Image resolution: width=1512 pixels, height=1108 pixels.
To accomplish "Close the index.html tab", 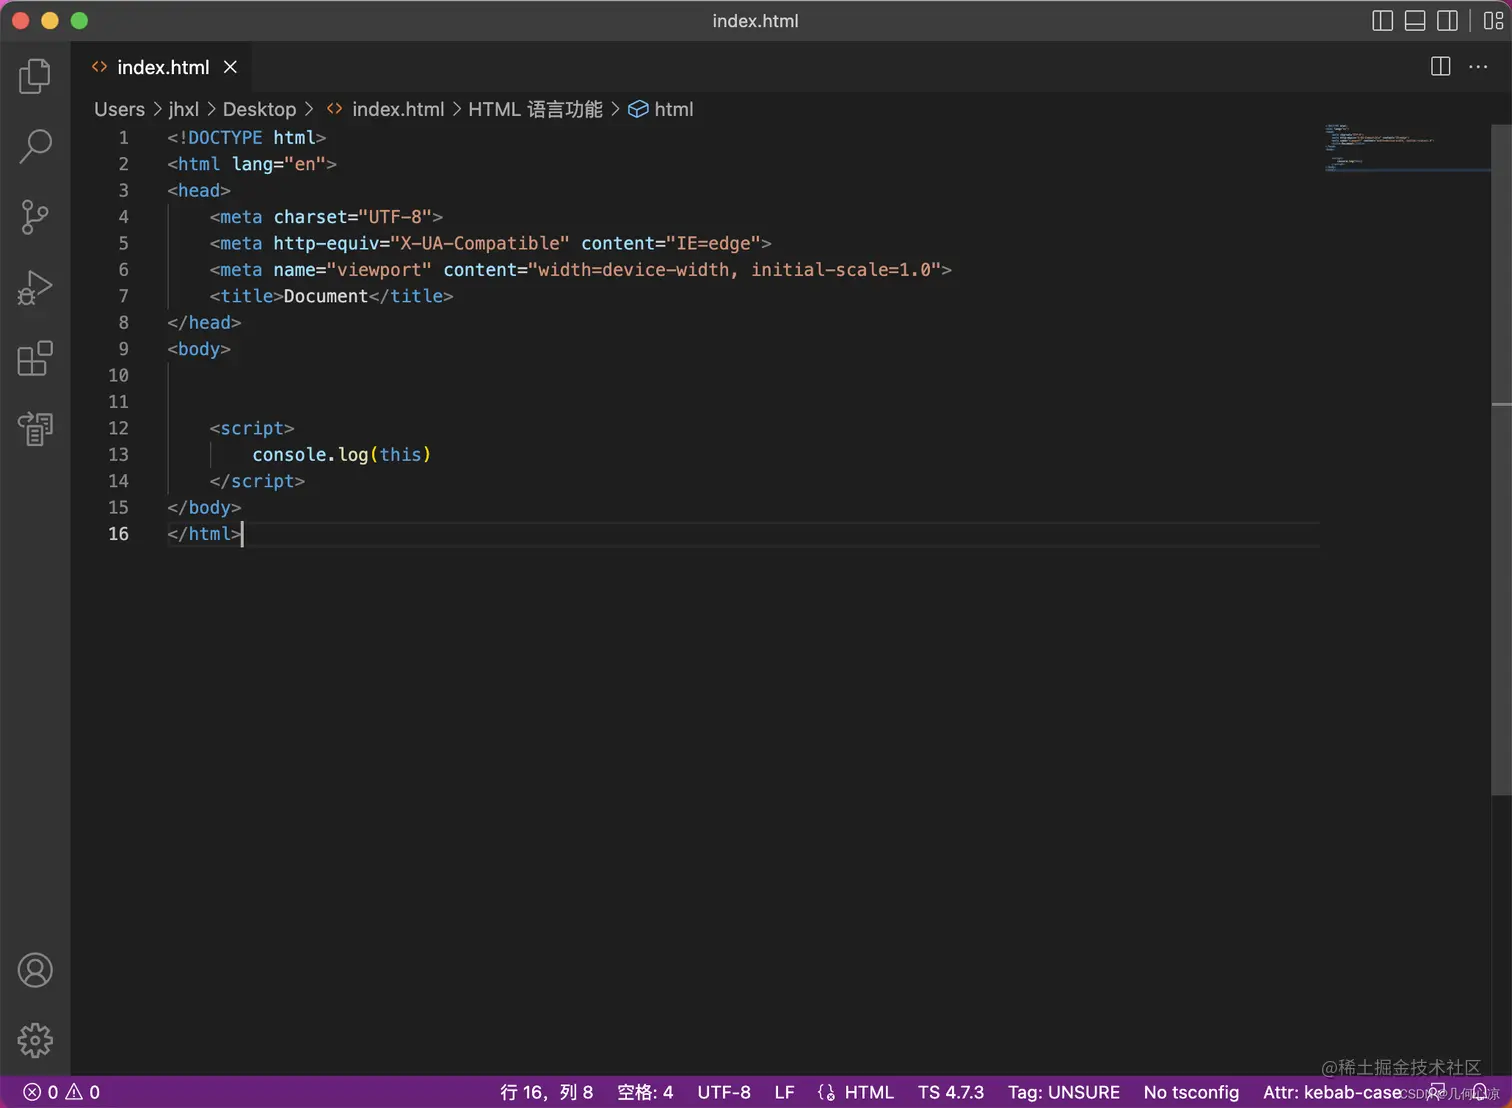I will 230,67.
